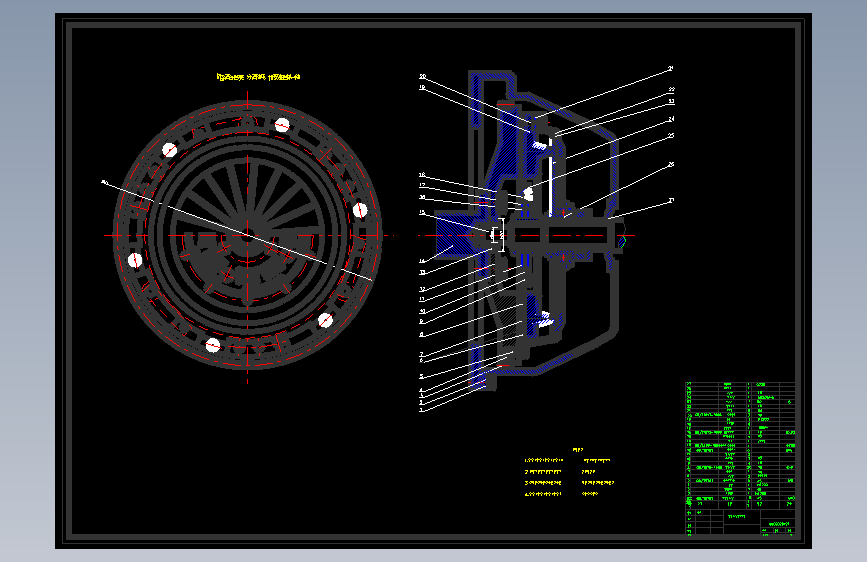Image resolution: width=867 pixels, height=562 pixels.
Task: Select the section line label at the circular view's upper left
Action: pyautogui.click(x=105, y=182)
